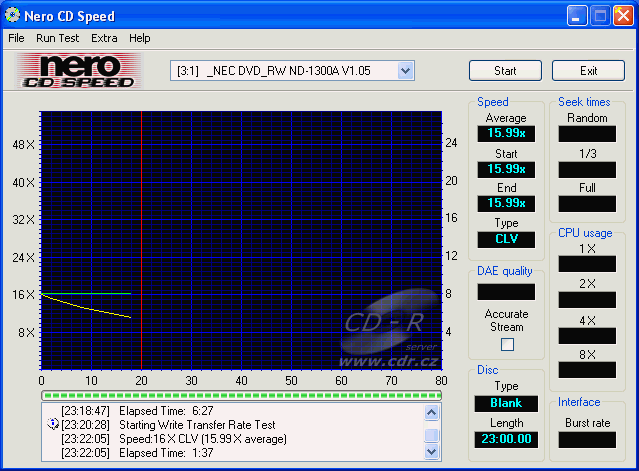Image resolution: width=639 pixels, height=471 pixels.
Task: Click the Random seek time field
Action: click(x=587, y=134)
